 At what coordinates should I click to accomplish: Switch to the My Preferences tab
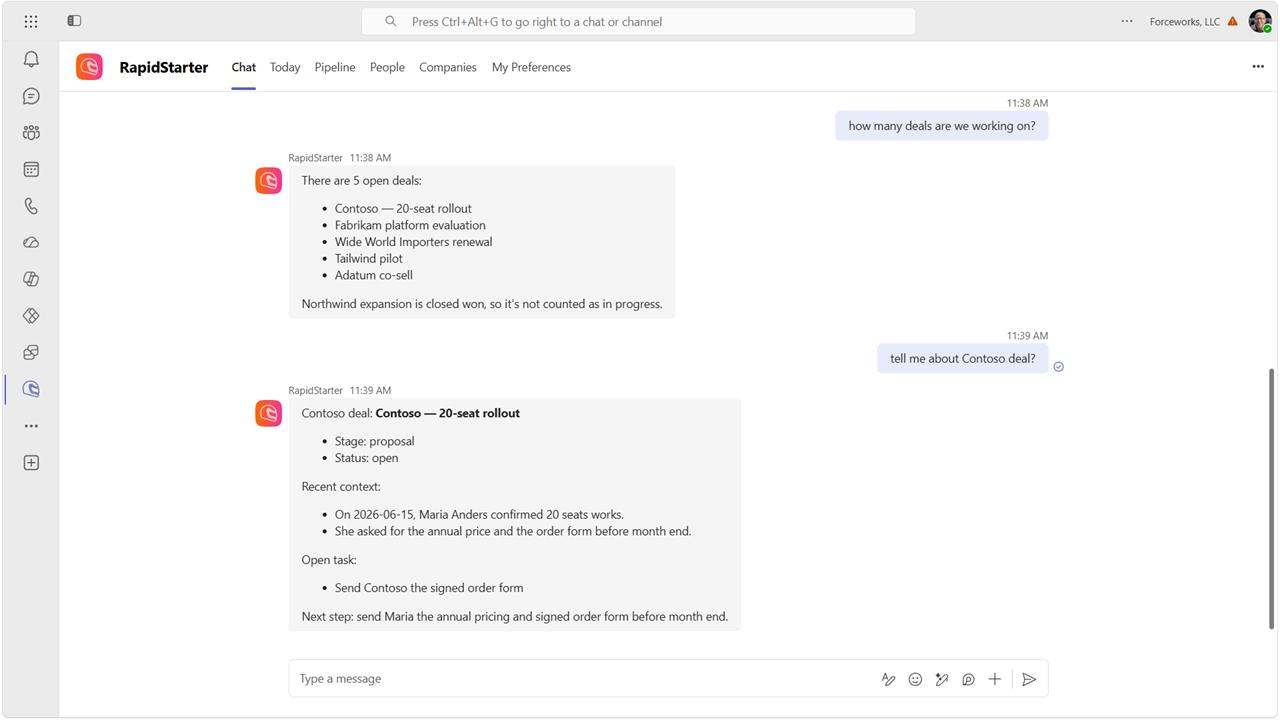531,67
